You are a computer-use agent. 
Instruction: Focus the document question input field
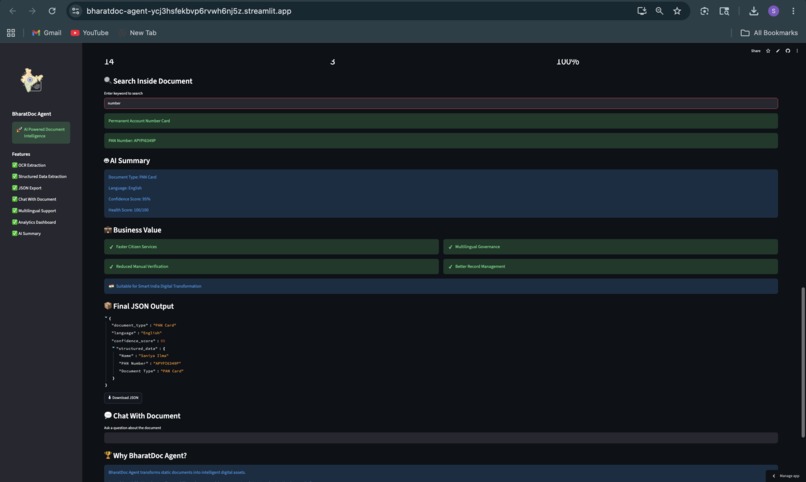[441, 438]
